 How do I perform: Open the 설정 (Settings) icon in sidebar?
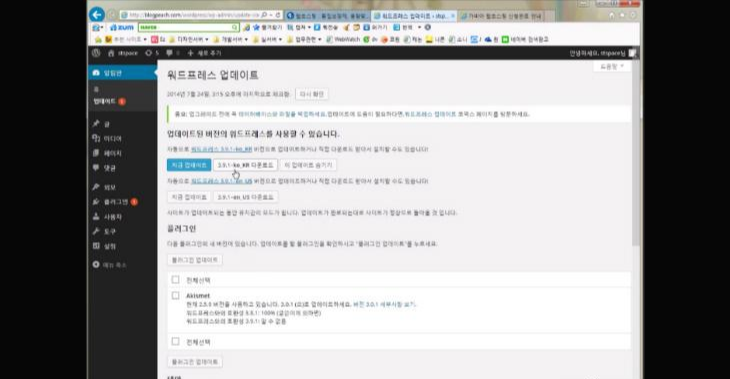point(96,246)
